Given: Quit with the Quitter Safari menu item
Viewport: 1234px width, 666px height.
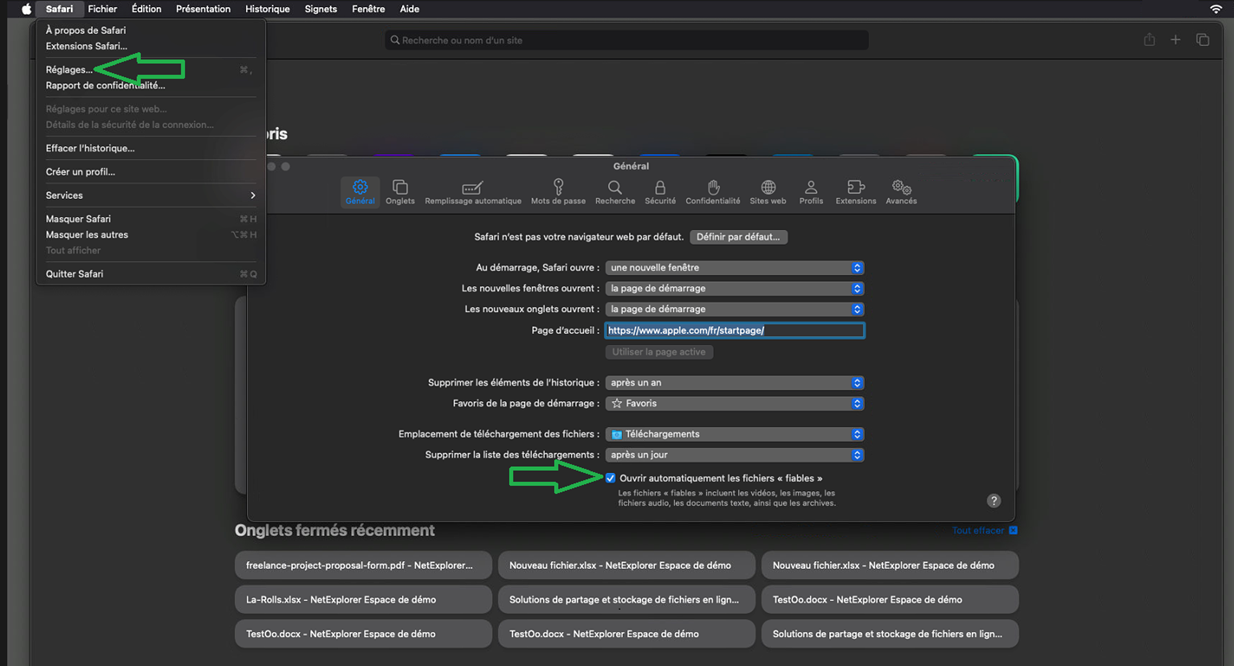Looking at the screenshot, I should (150, 274).
